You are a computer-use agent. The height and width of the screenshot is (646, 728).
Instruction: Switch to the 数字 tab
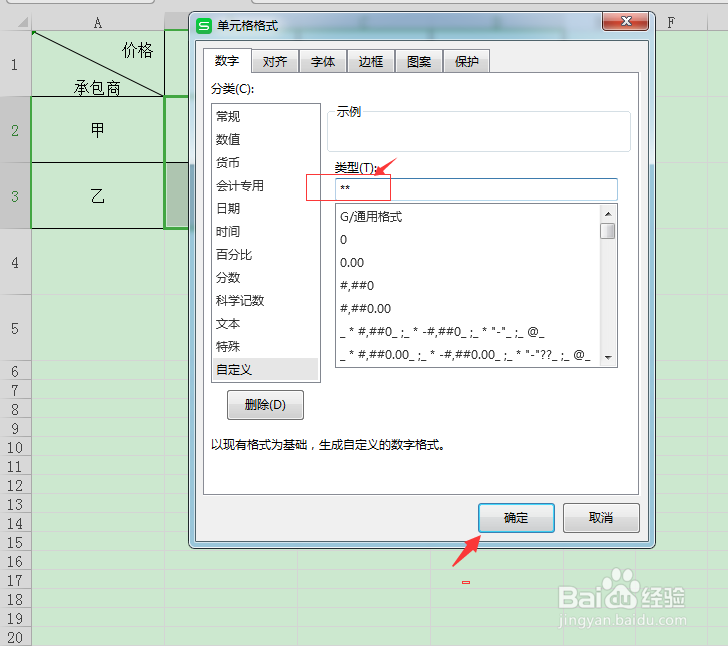[227, 61]
